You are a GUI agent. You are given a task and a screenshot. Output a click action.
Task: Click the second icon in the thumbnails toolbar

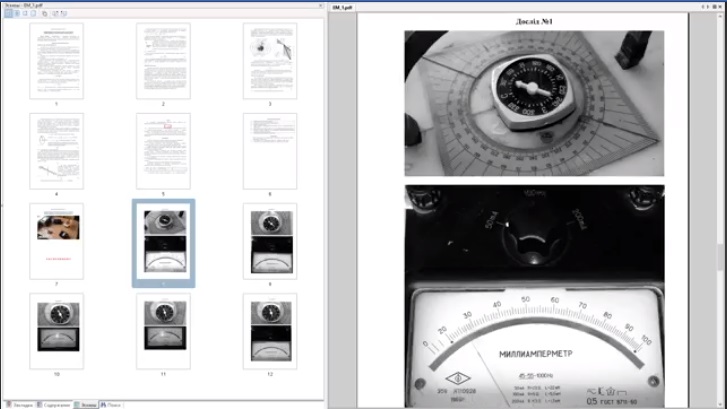[x=15, y=14]
